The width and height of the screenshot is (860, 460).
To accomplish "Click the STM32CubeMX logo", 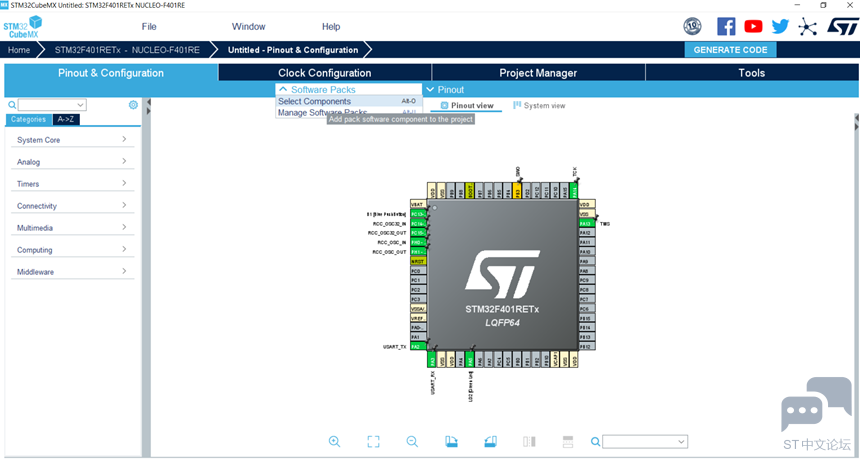I will [x=22, y=27].
